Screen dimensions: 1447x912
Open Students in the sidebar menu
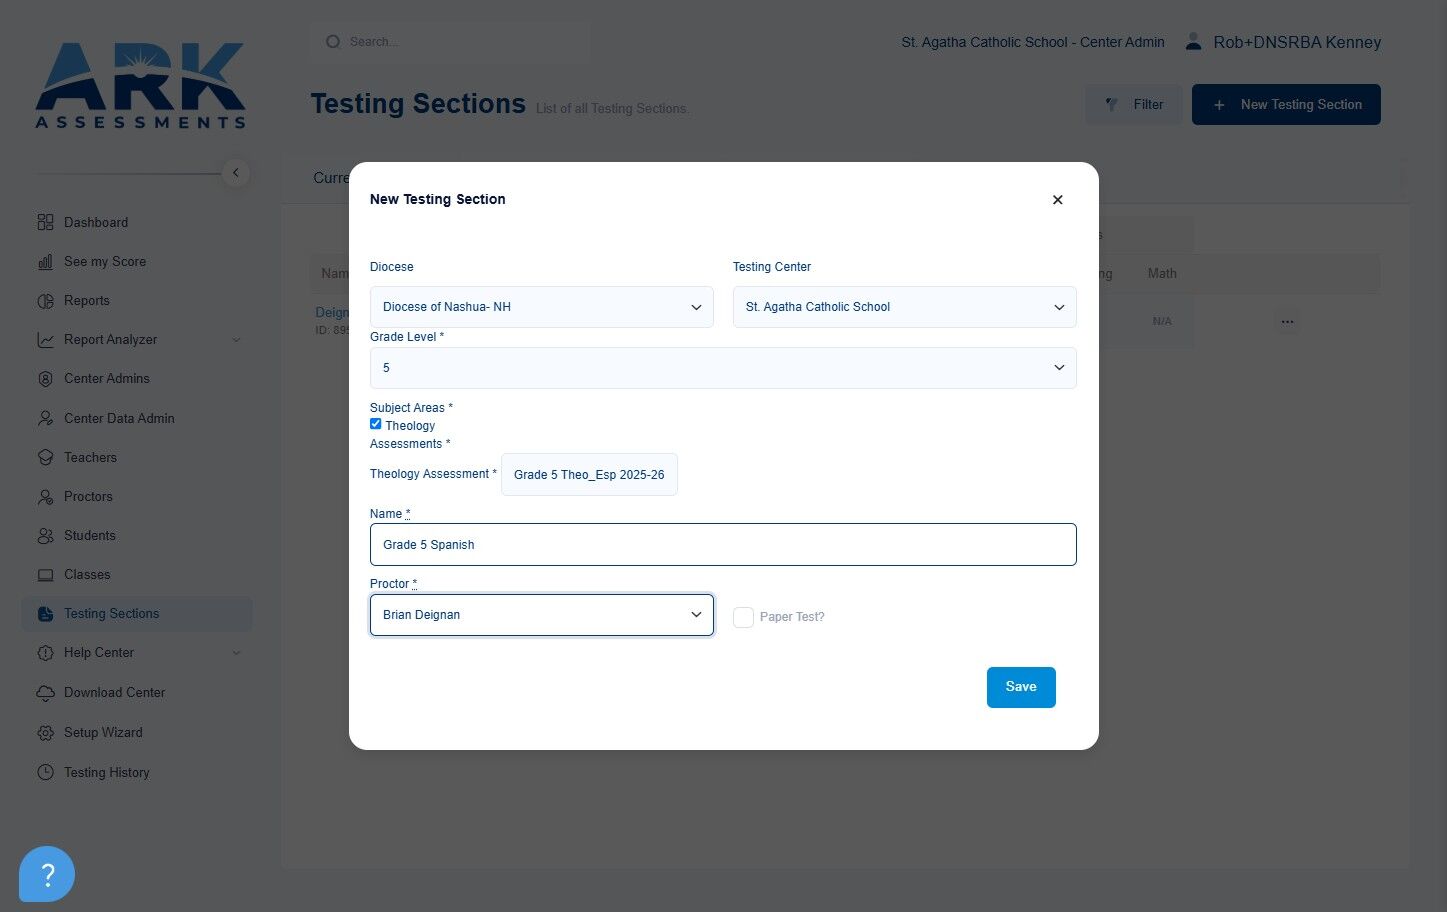click(90, 535)
